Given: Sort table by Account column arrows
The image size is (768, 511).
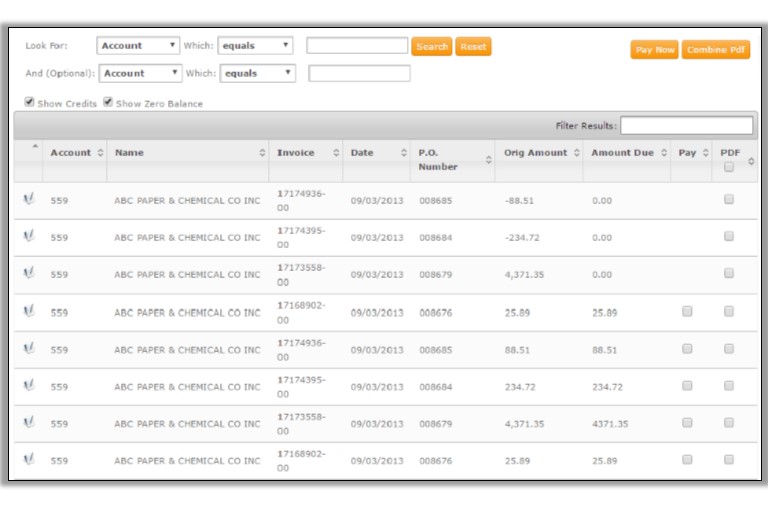Looking at the screenshot, I should 100,153.
